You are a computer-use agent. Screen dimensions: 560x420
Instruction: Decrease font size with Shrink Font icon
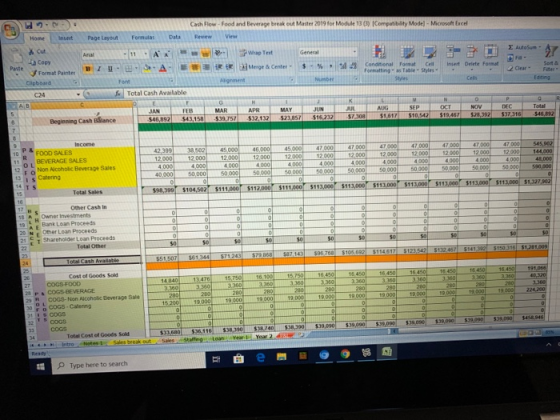pyautogui.click(x=167, y=54)
